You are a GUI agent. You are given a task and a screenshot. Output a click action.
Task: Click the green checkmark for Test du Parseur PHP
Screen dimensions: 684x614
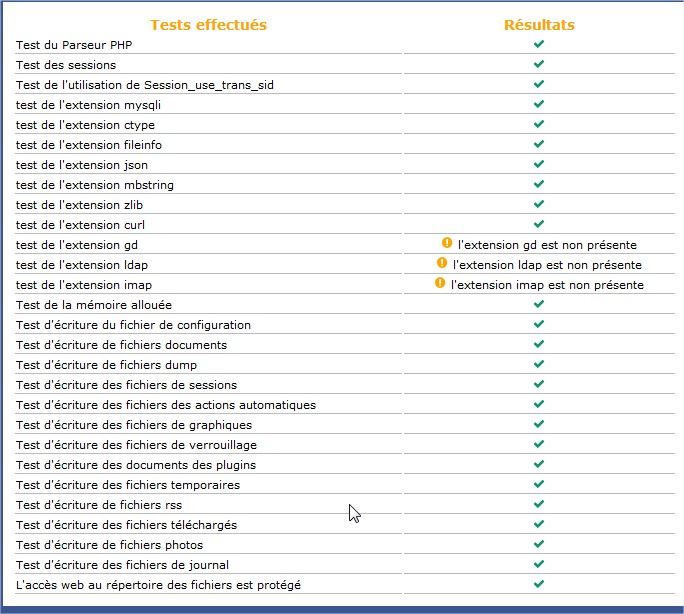pos(539,44)
